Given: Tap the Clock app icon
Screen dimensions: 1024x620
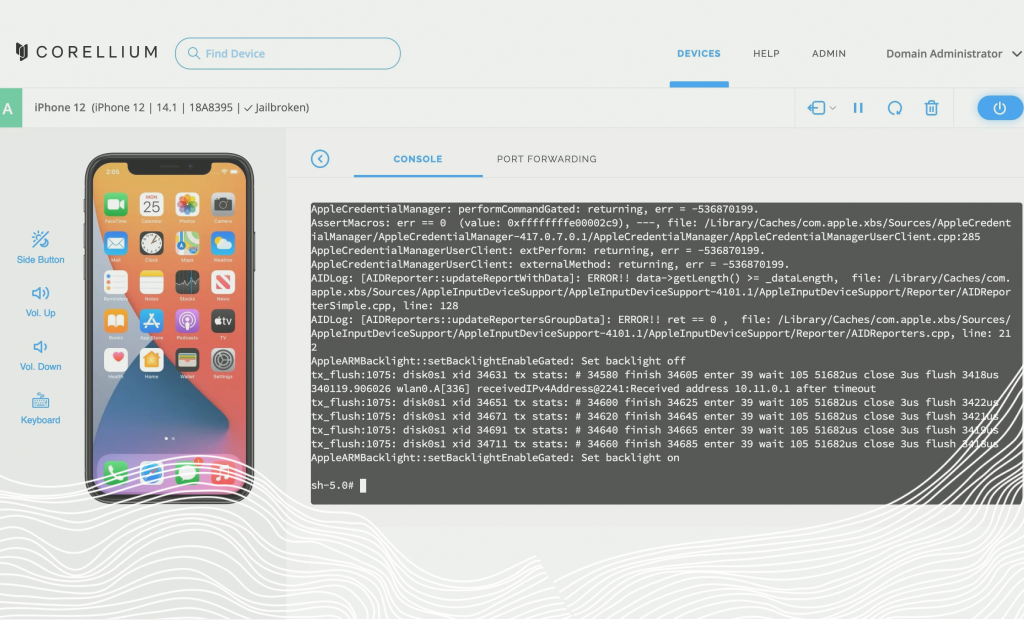Looking at the screenshot, I should [x=152, y=244].
